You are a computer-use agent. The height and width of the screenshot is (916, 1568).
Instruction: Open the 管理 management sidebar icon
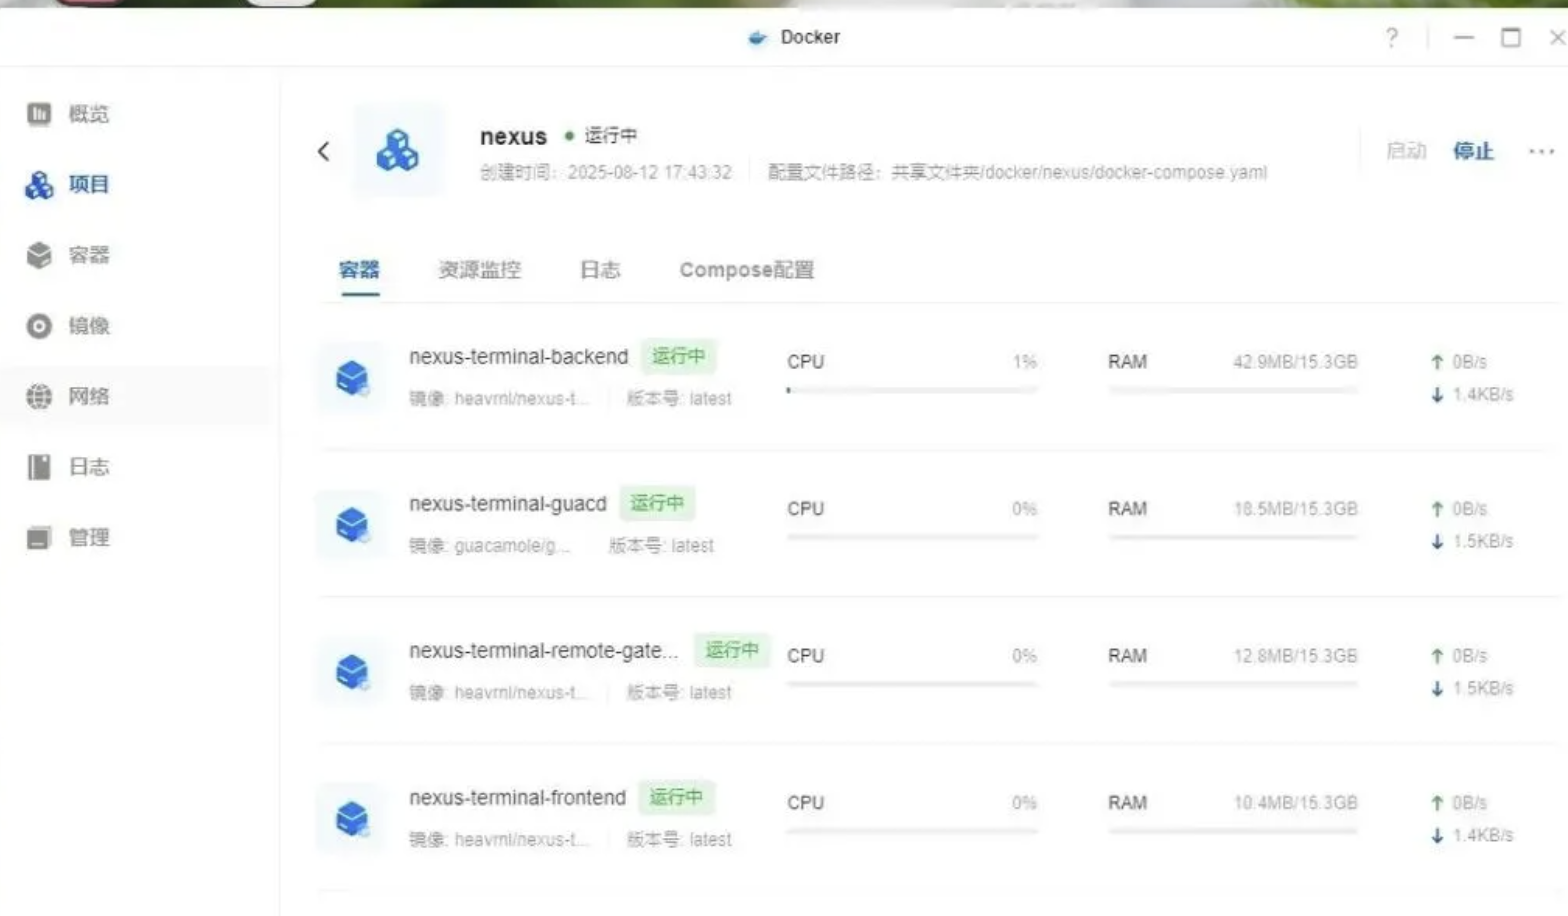pos(39,538)
